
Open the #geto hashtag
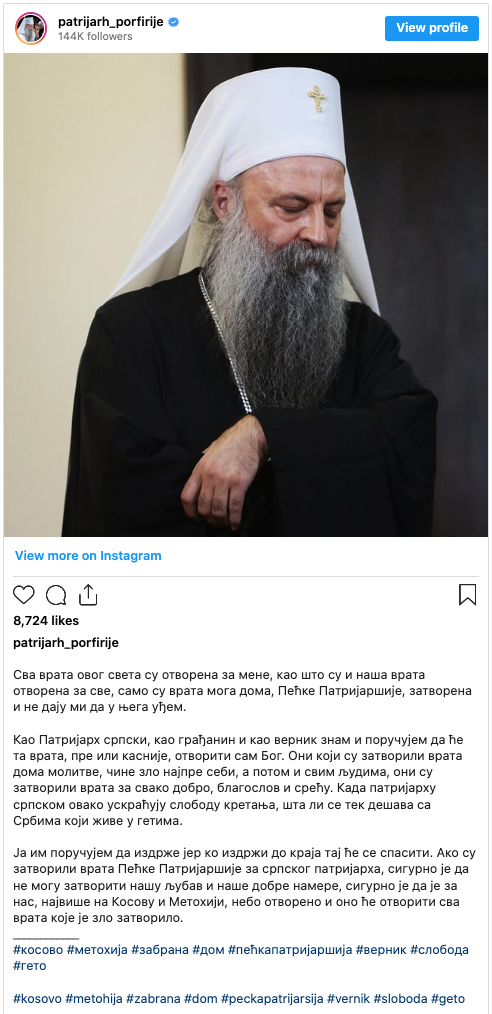(448, 998)
